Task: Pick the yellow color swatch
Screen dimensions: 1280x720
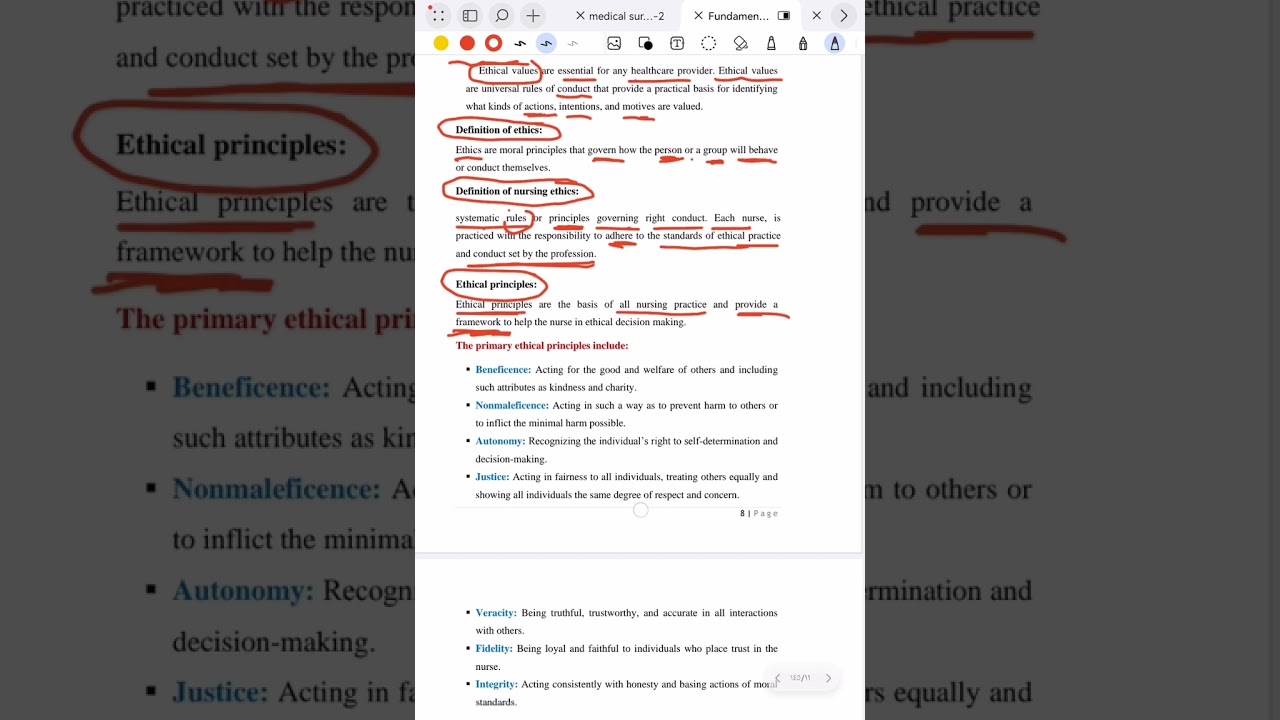Action: (441, 43)
